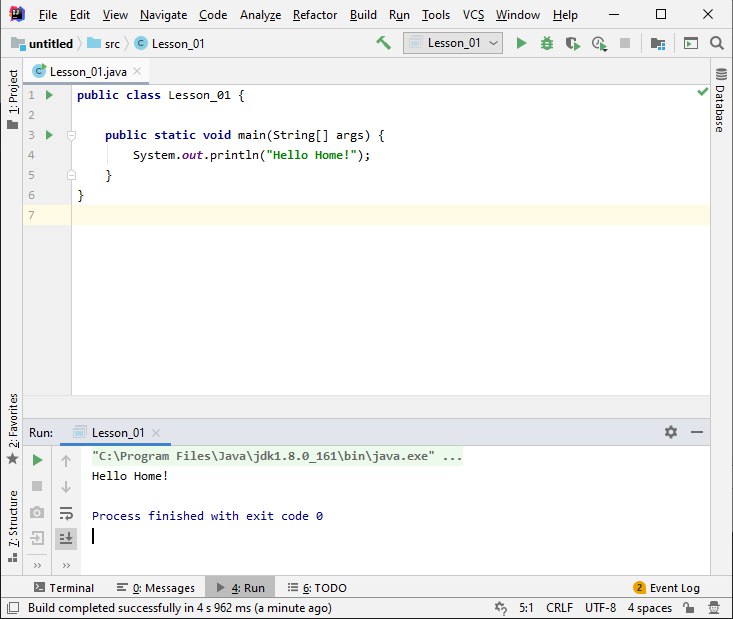Image resolution: width=733 pixels, height=619 pixels.
Task: Click the src breadcrumb in navigation bar
Action: point(111,44)
